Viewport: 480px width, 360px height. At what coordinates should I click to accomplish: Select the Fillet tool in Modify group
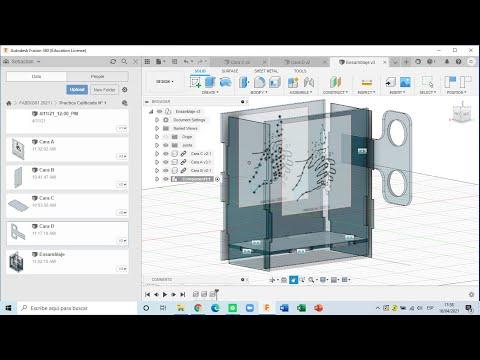[x=259, y=82]
